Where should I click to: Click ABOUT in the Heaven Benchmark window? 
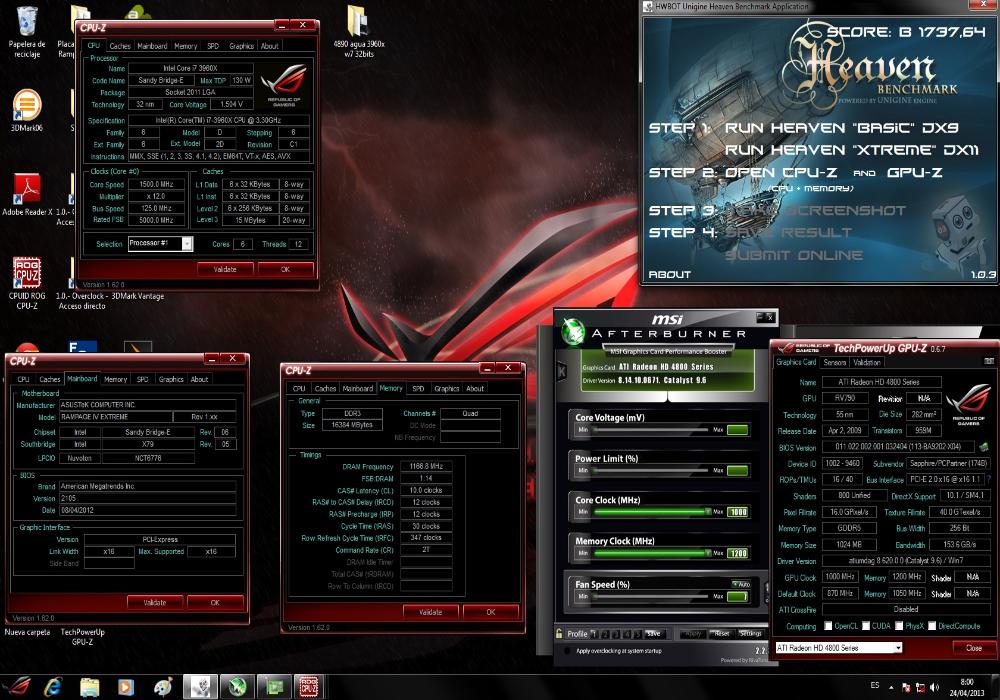click(x=669, y=274)
